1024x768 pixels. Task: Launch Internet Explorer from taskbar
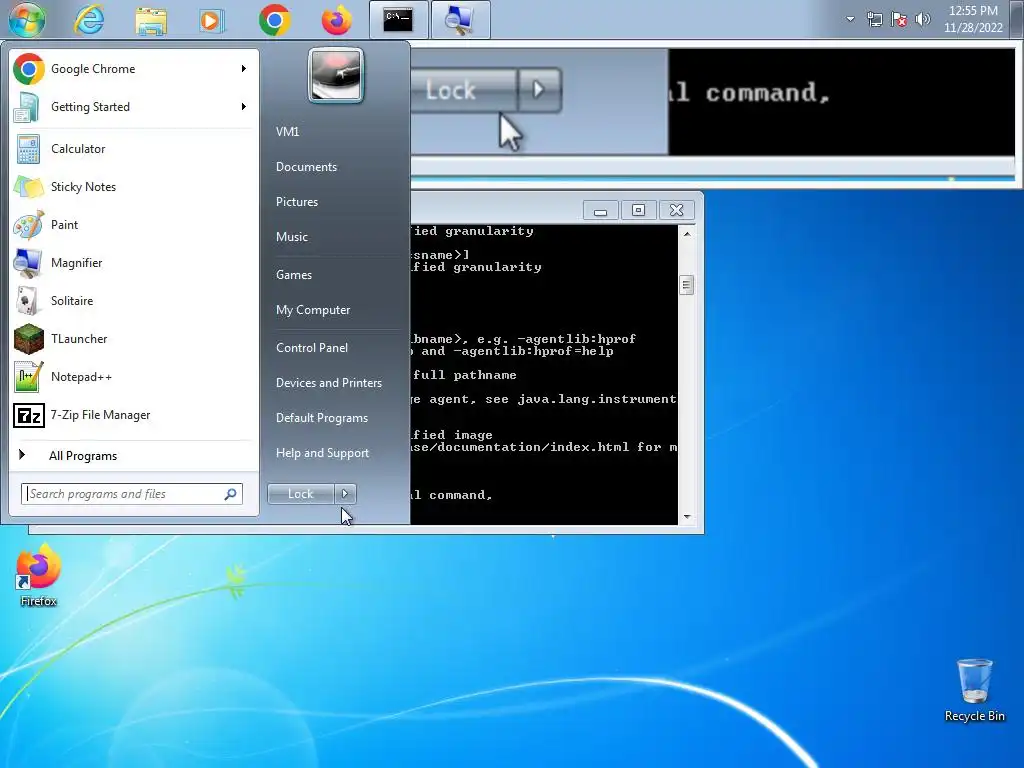point(89,20)
